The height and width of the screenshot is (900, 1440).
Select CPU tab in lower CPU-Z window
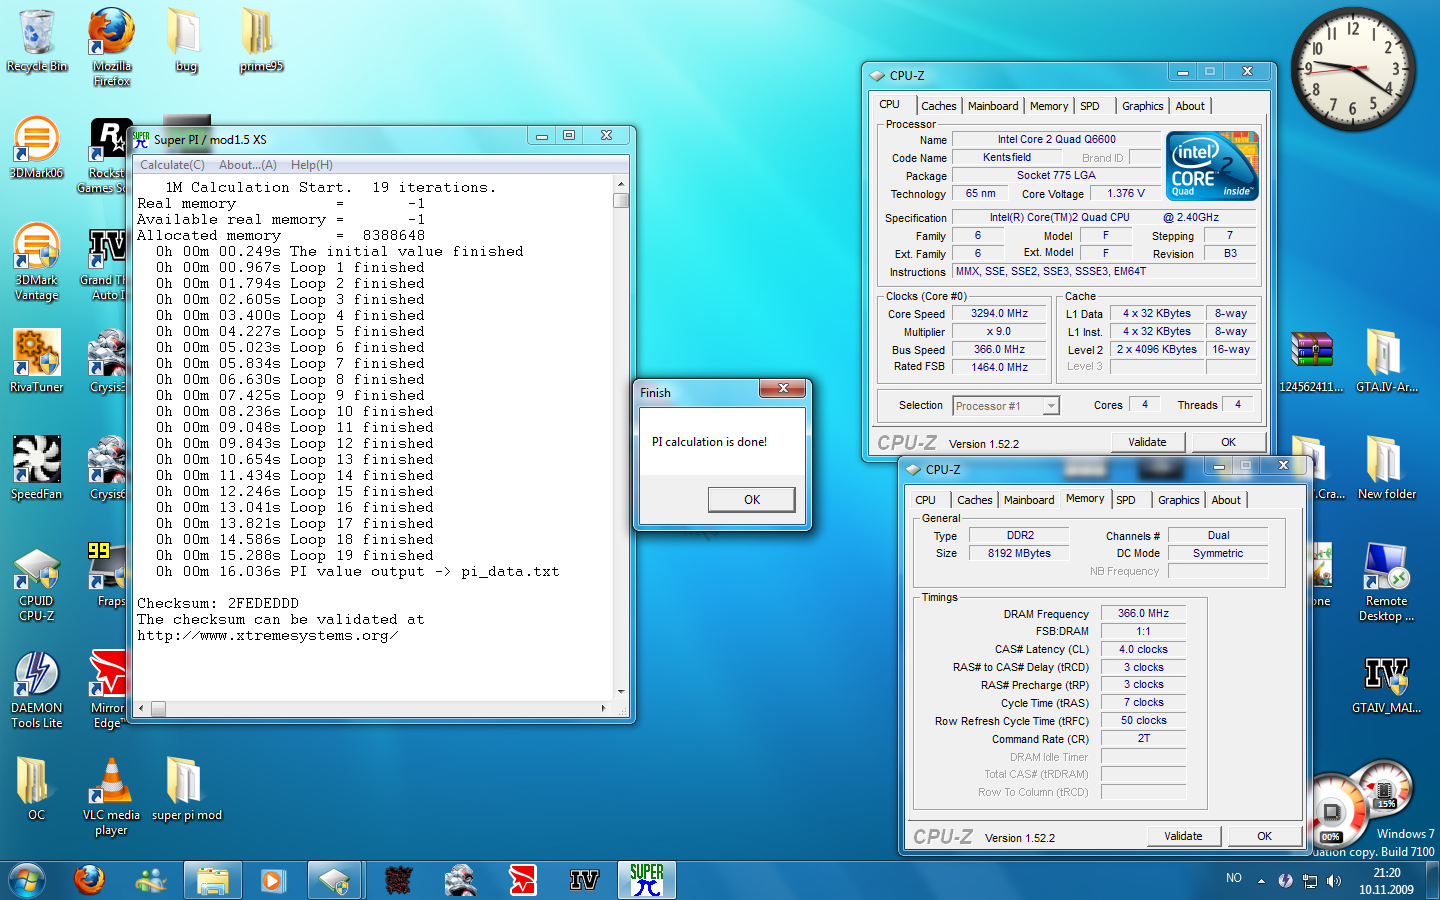[926, 500]
